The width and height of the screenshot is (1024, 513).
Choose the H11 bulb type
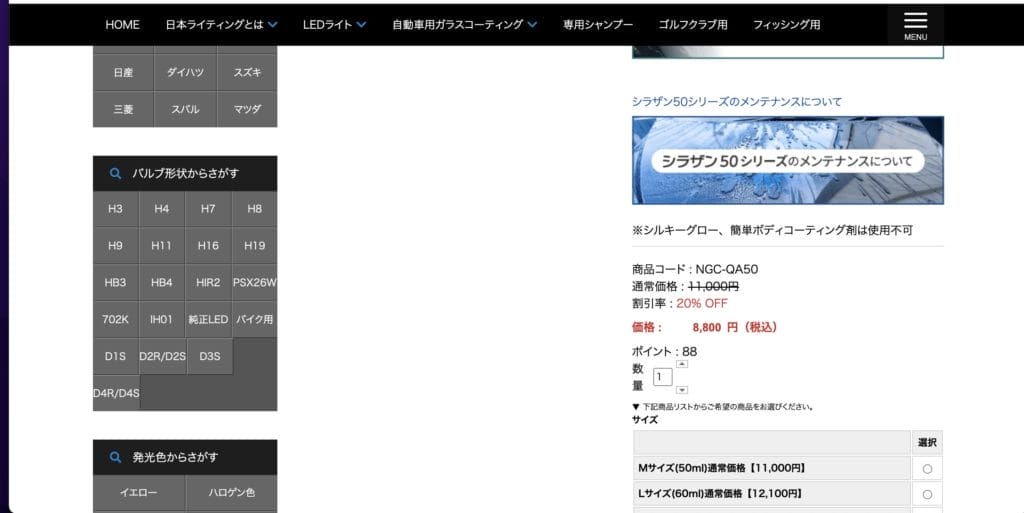[x=162, y=245]
